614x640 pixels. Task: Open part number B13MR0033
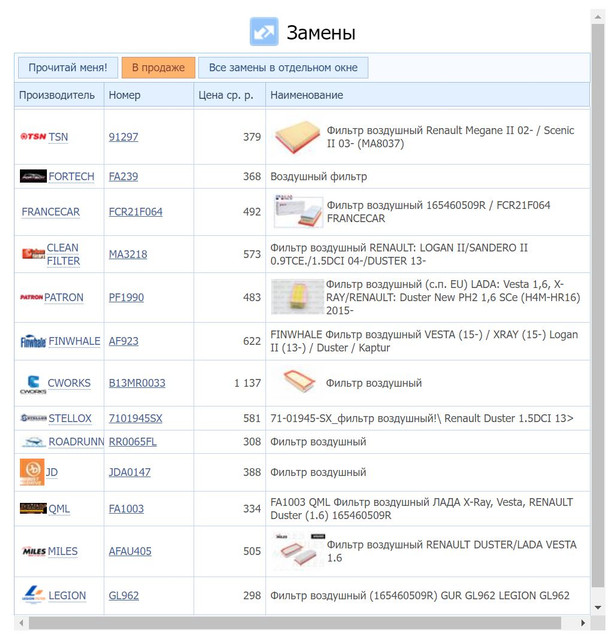pos(137,383)
